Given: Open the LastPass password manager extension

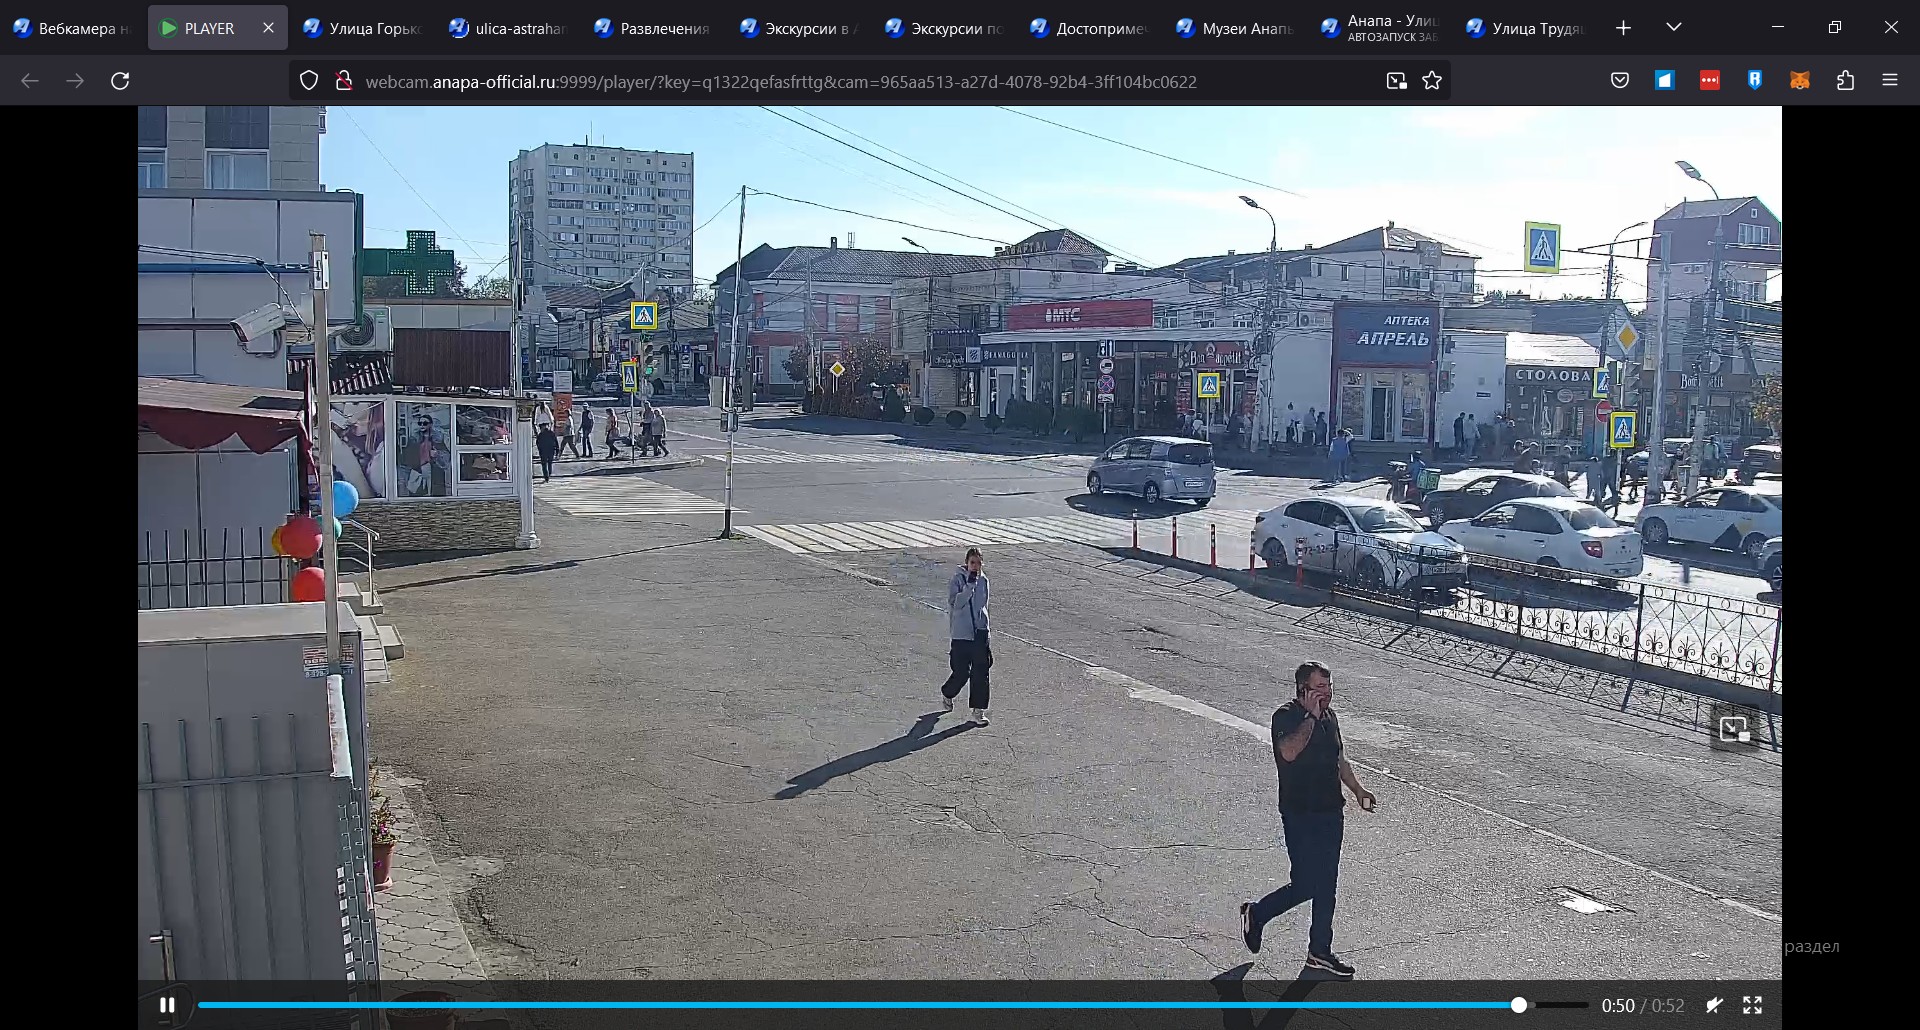Looking at the screenshot, I should (x=1711, y=80).
